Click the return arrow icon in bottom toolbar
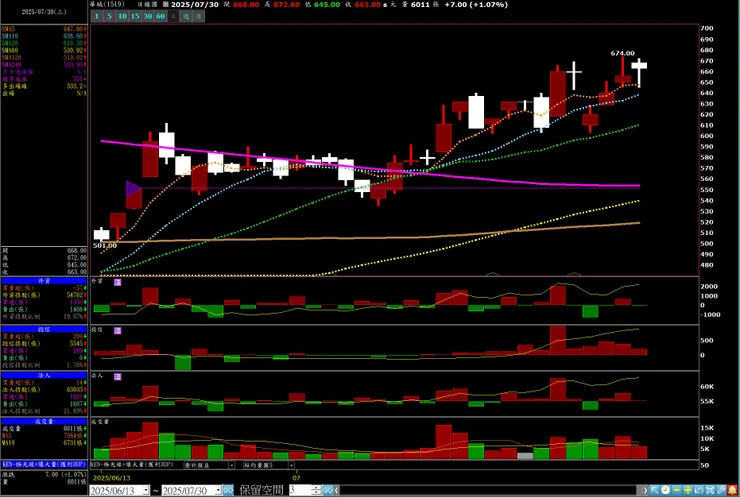 click(x=698, y=490)
